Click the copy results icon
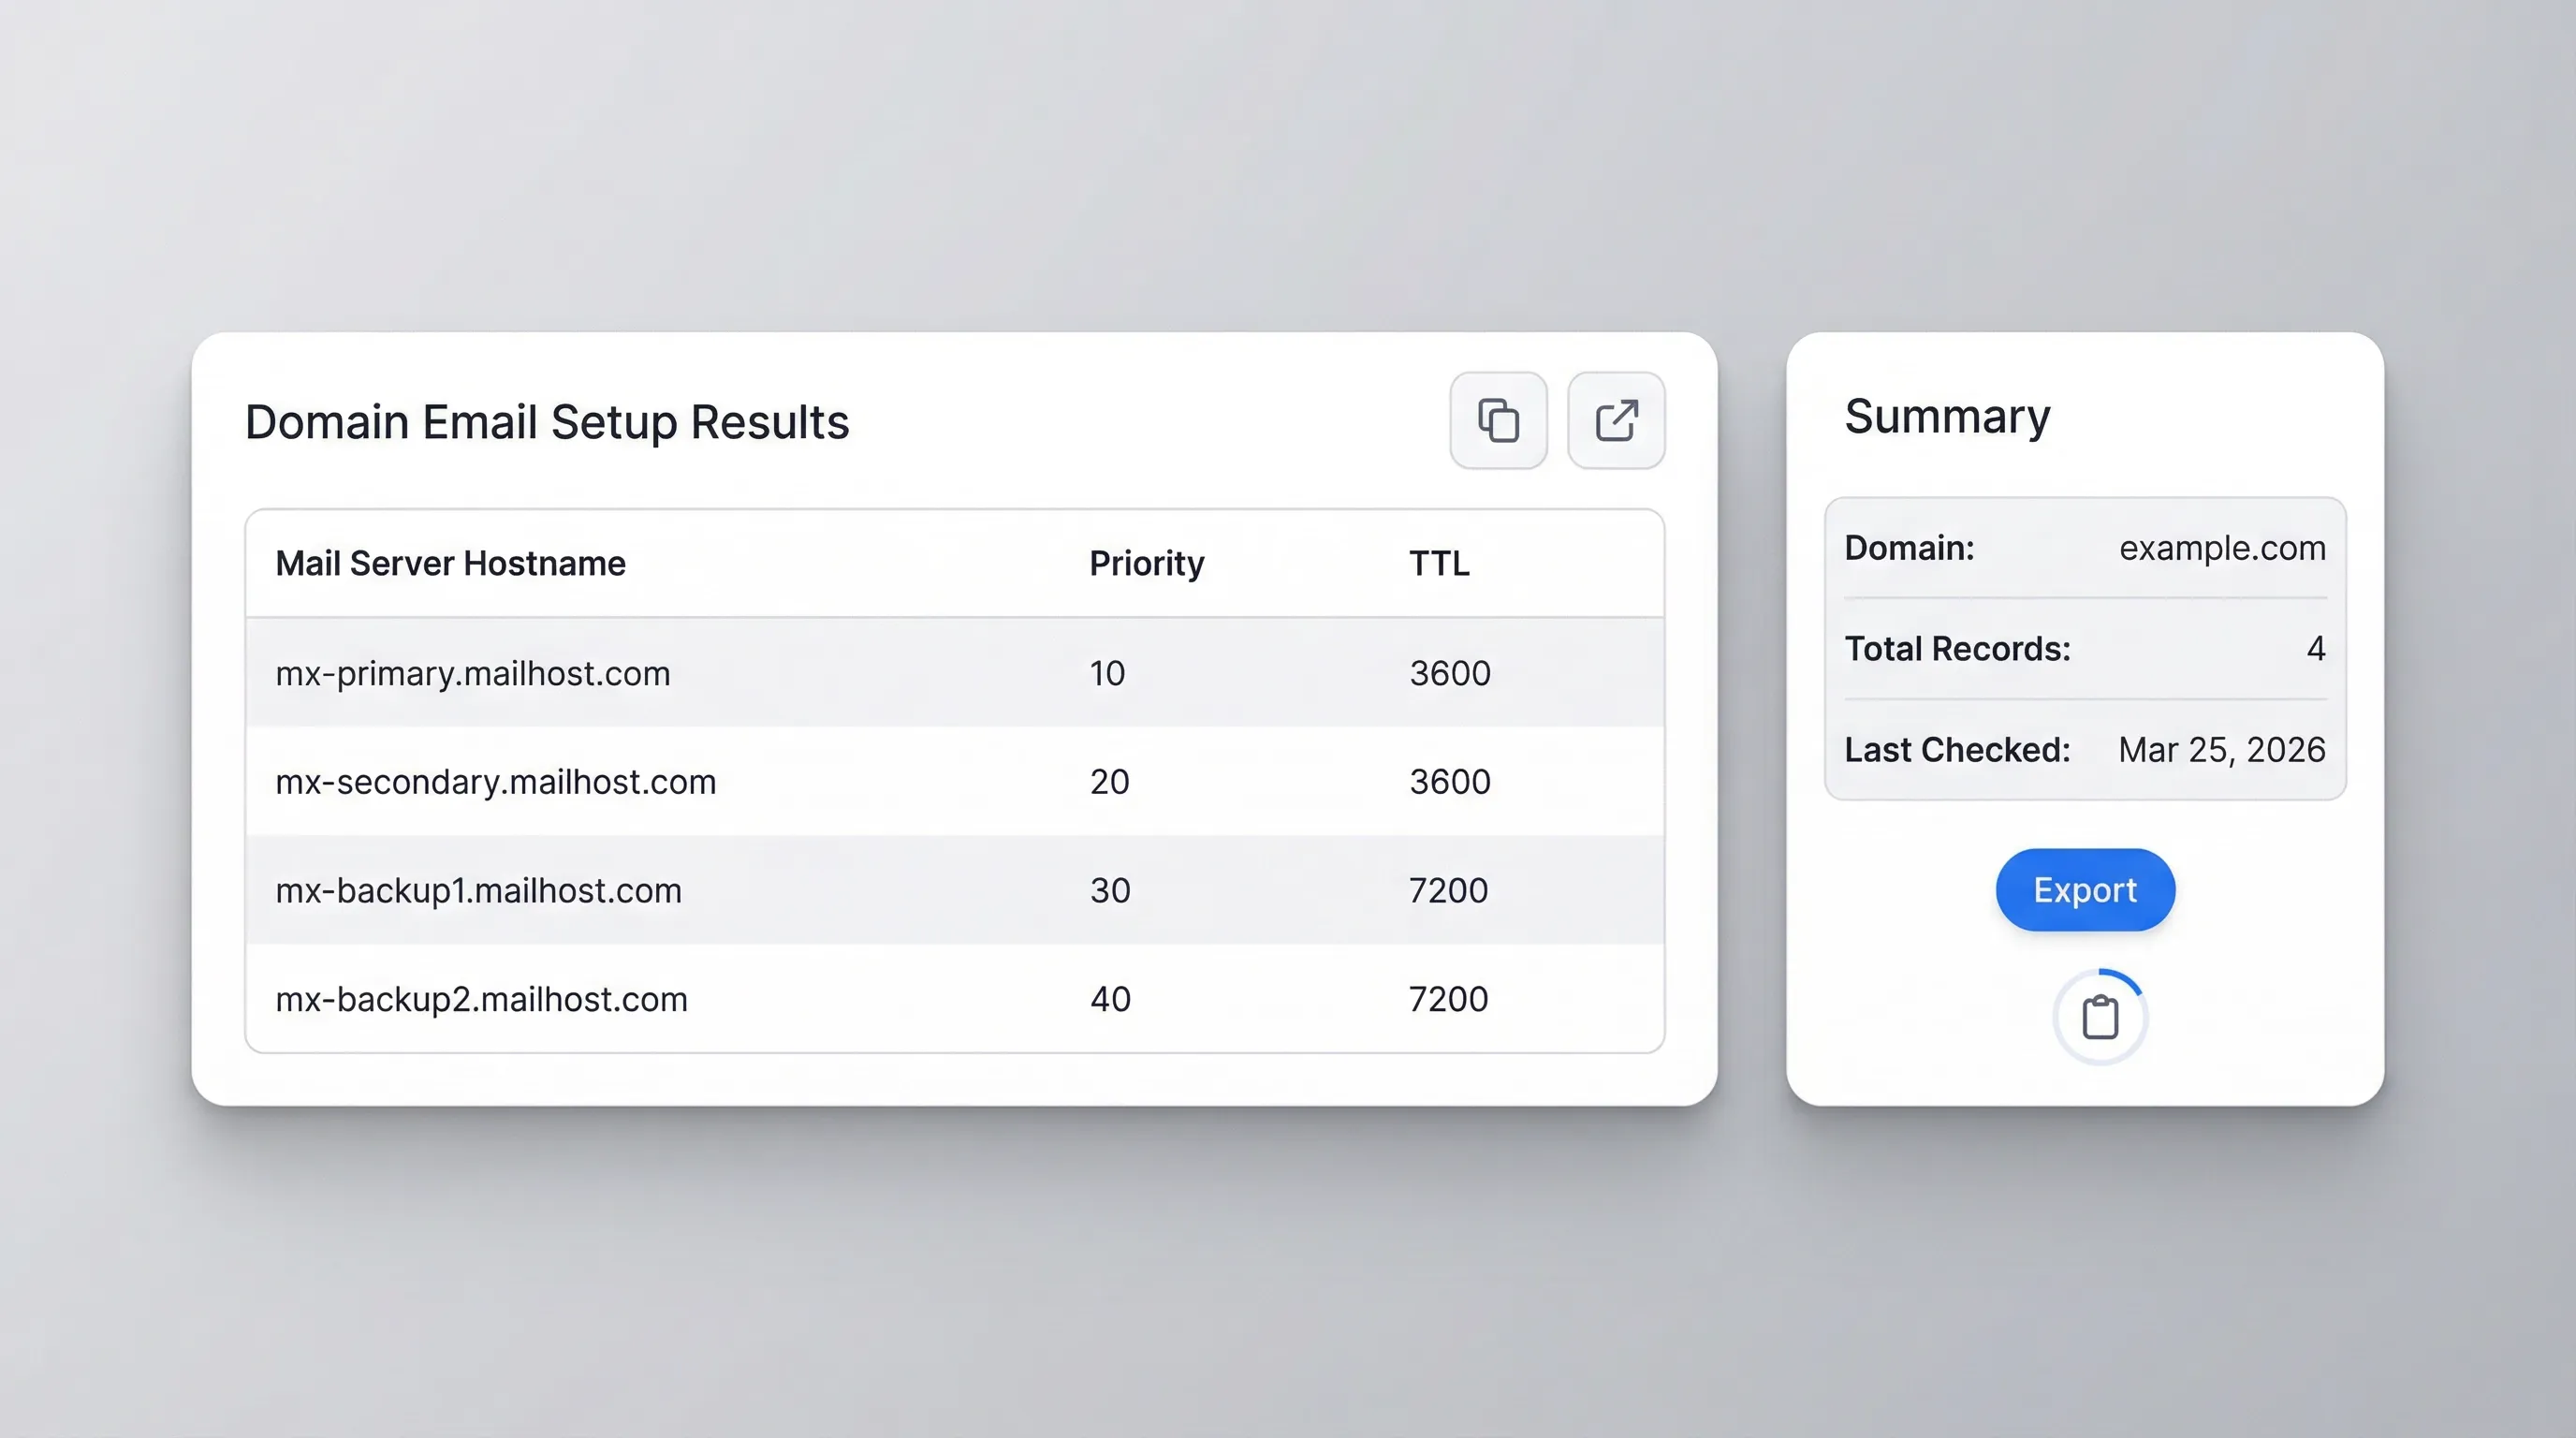The image size is (2576, 1438). 1498,420
